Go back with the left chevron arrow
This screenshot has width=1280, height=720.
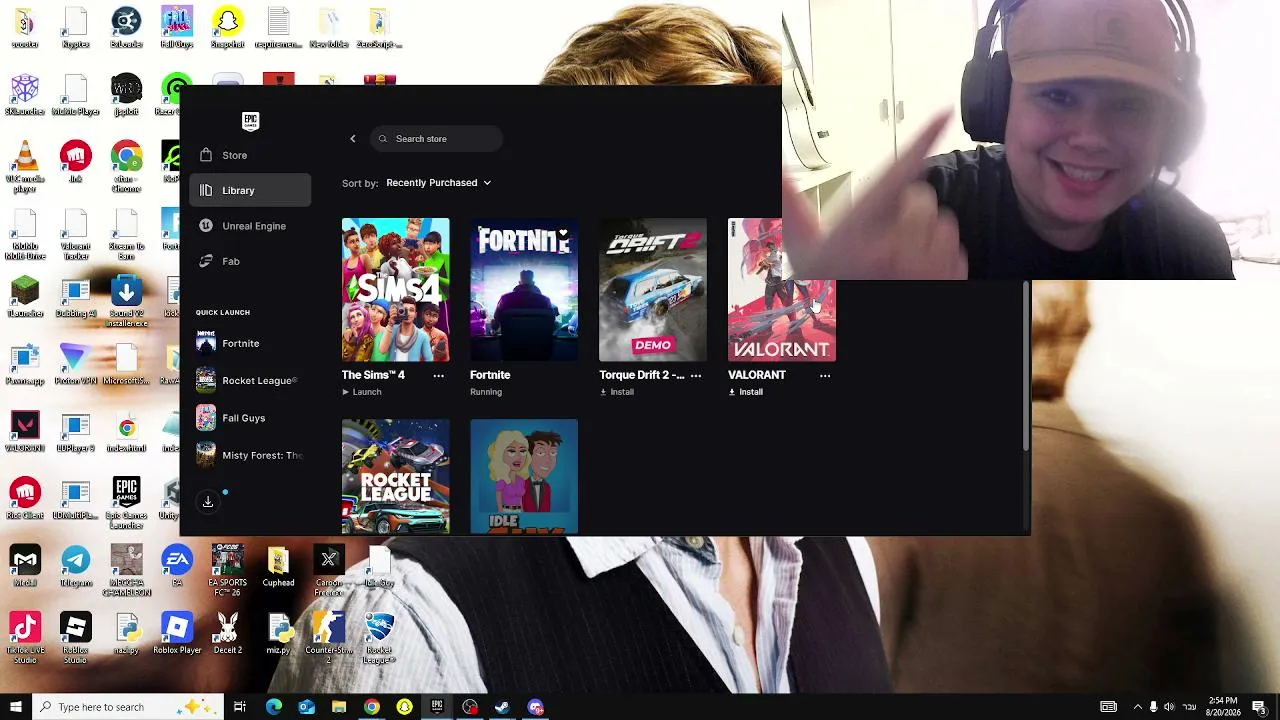[352, 139]
